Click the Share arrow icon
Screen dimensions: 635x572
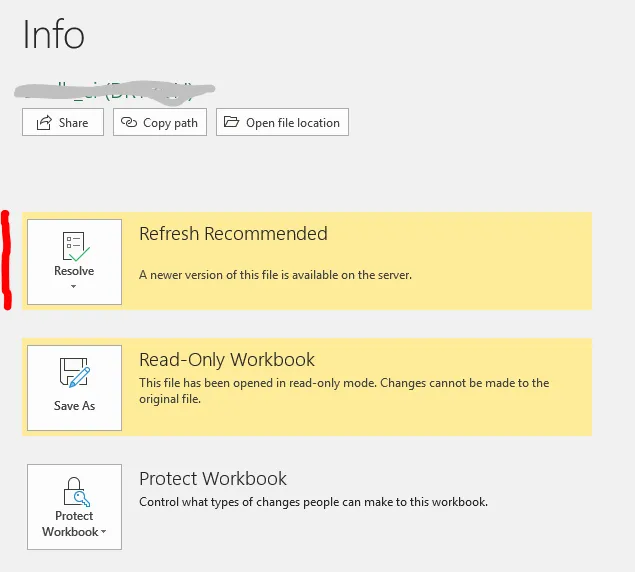44,123
